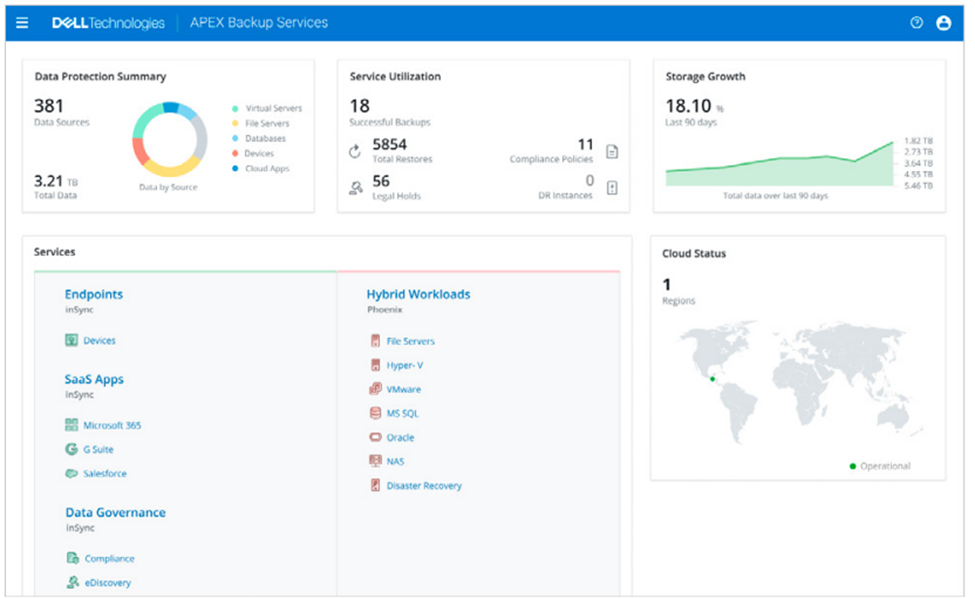Image resolution: width=975 pixels, height=598 pixels.
Task: Click the Total Restores circular arrow icon
Action: click(355, 152)
